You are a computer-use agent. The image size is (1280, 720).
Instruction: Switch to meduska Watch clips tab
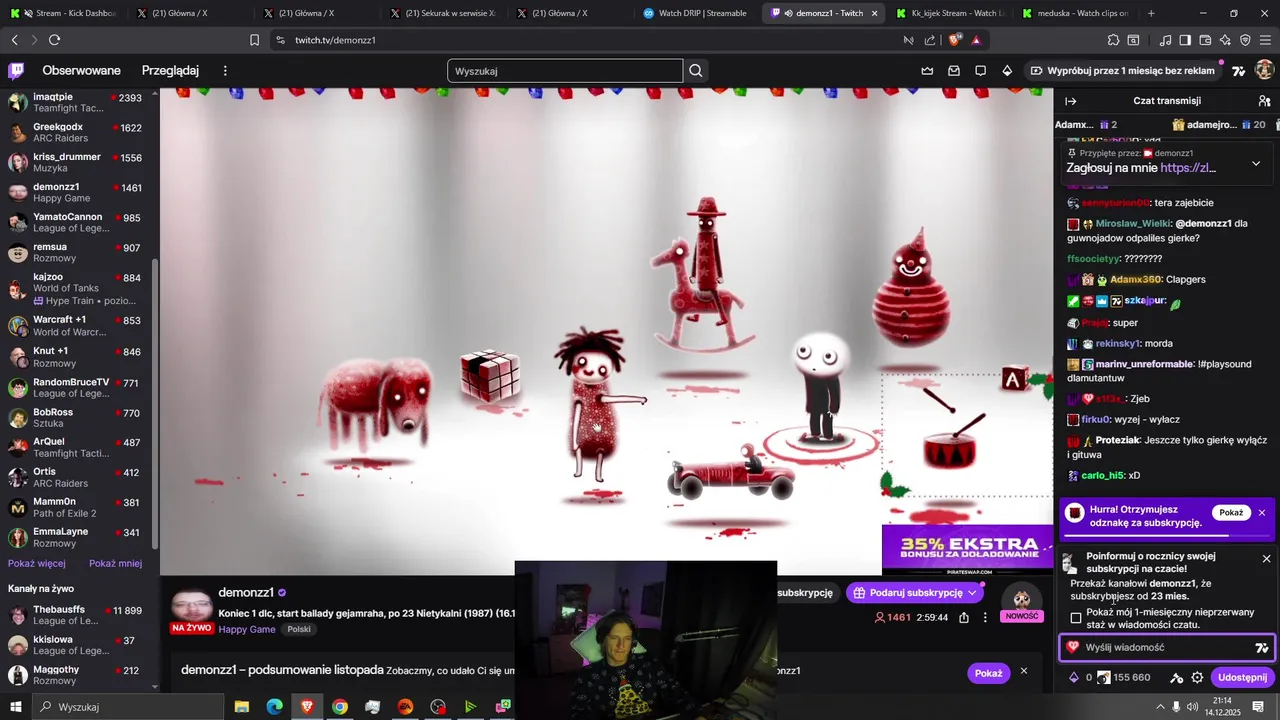click(1074, 13)
